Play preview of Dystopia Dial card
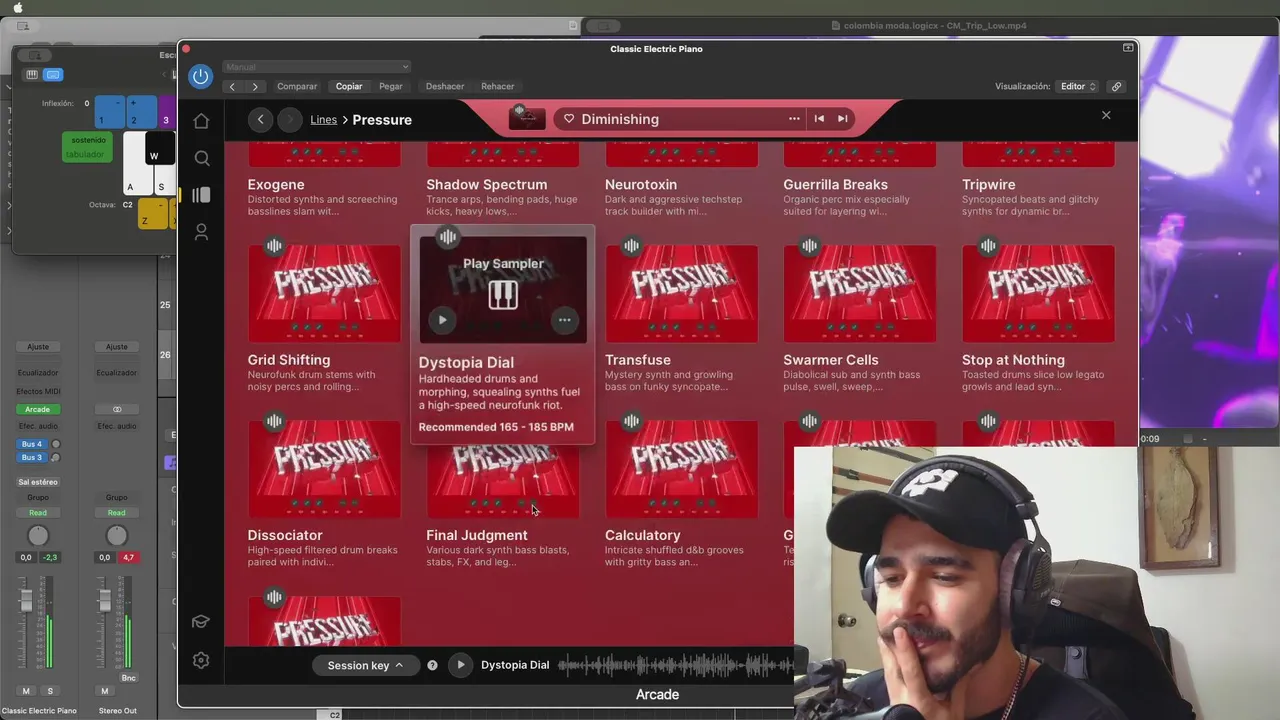Viewport: 1280px width, 720px height. [x=442, y=320]
